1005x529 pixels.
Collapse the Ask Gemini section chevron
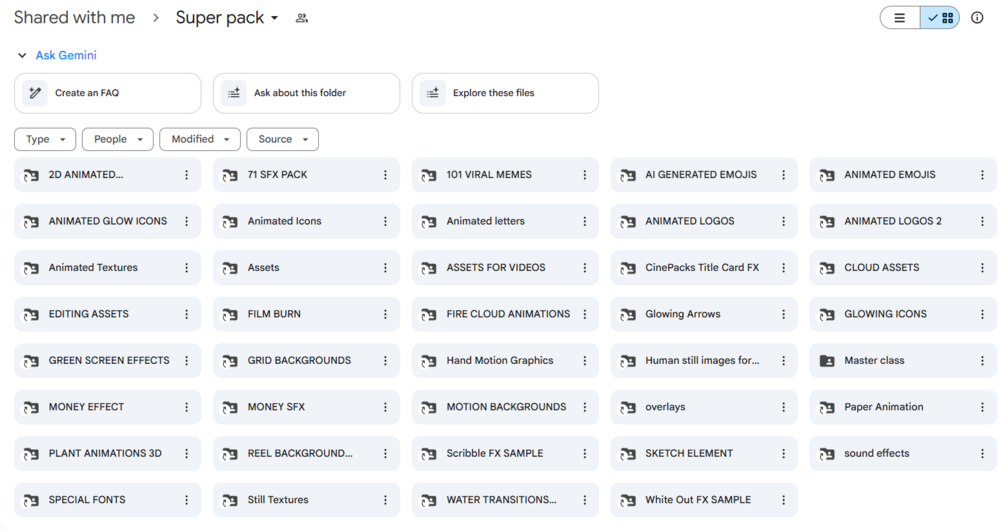22,56
